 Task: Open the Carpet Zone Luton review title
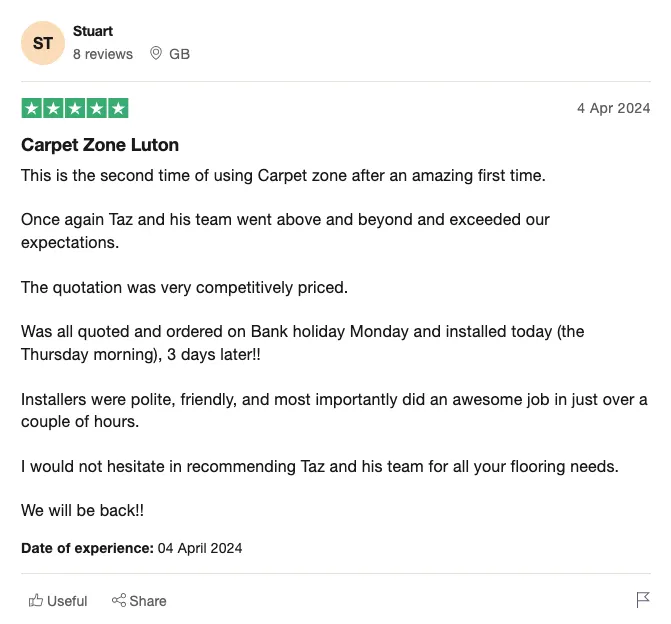(100, 145)
